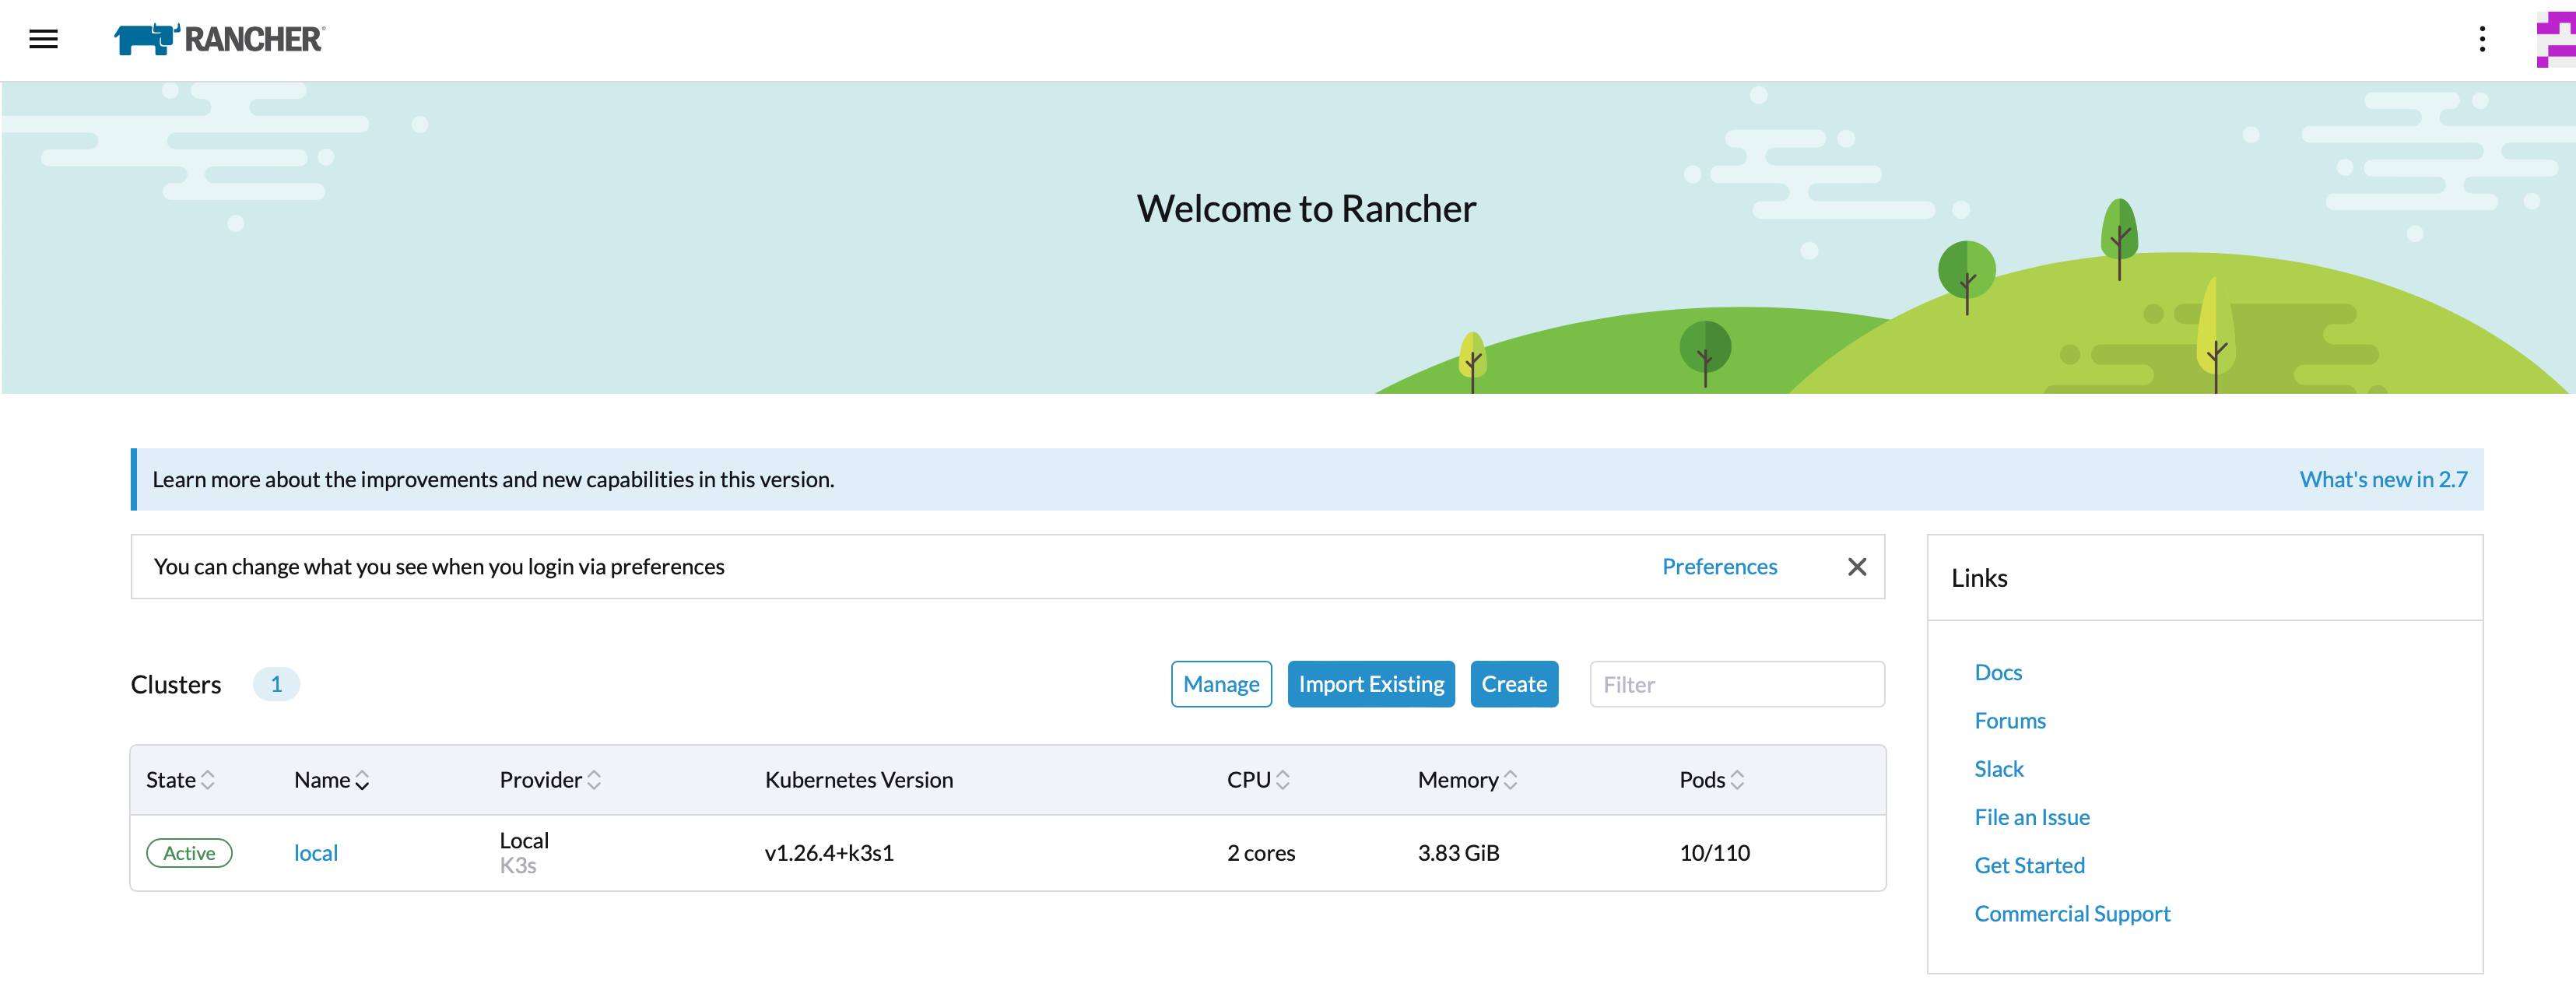Viewport: 2576px width, 990px height.
Task: Click the Rancher bull logo
Action: (x=143, y=38)
